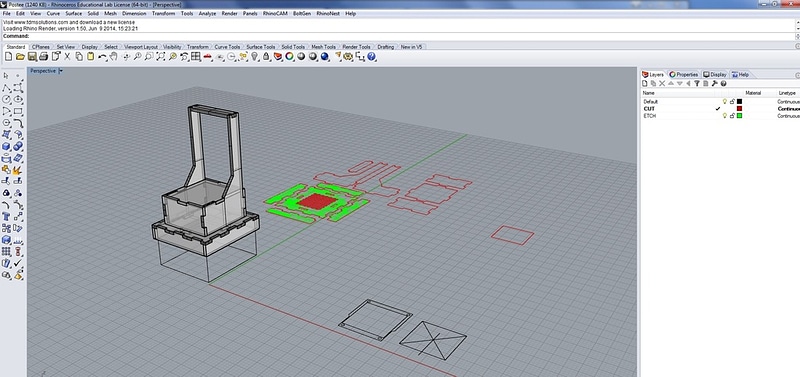Switch to the Display panel tab
Viewport: 800px width, 377px height.
click(715, 74)
